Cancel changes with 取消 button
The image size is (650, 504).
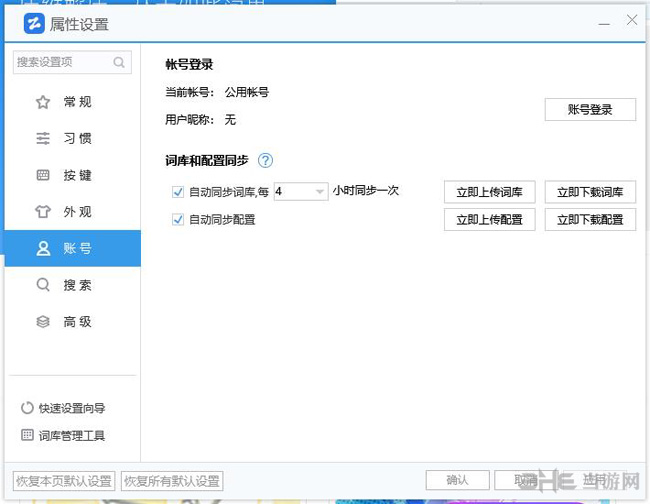pyautogui.click(x=526, y=480)
